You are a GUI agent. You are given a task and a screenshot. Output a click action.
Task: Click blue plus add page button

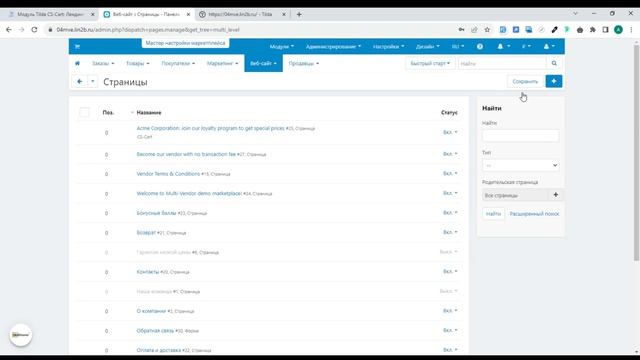[553, 81]
